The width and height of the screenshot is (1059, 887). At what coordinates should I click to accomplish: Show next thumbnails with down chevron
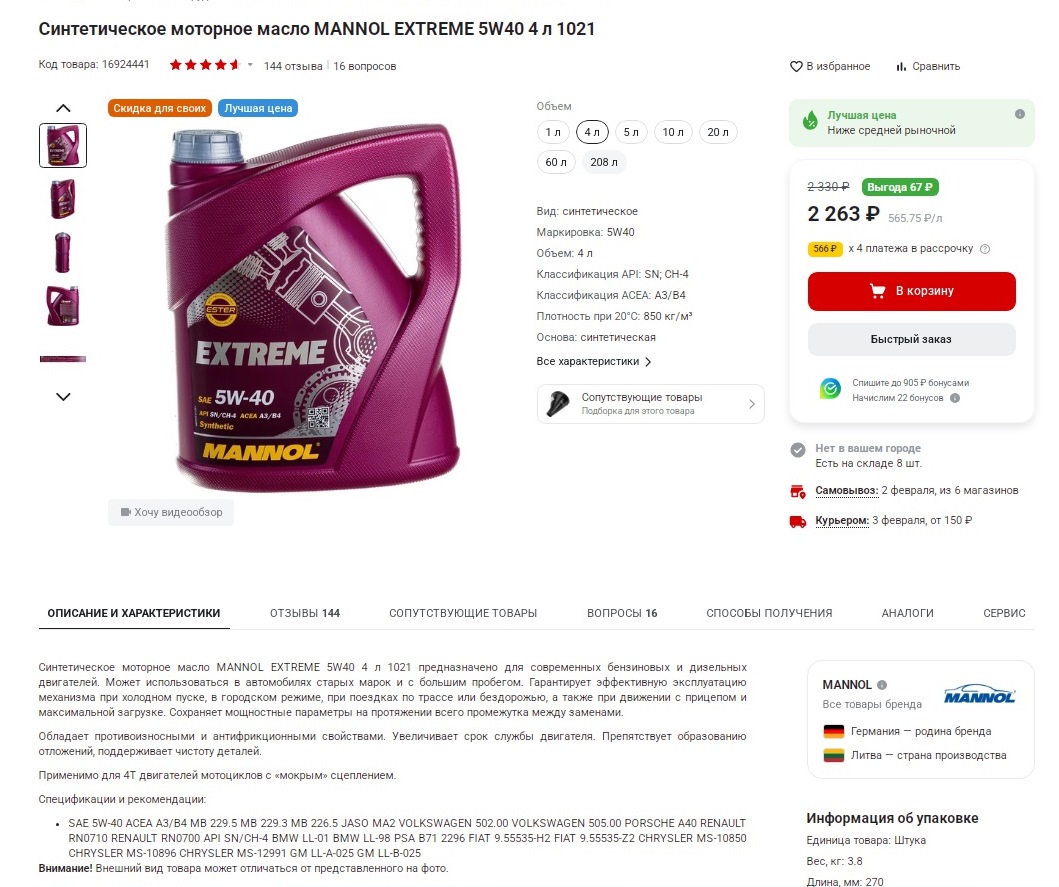coord(63,397)
